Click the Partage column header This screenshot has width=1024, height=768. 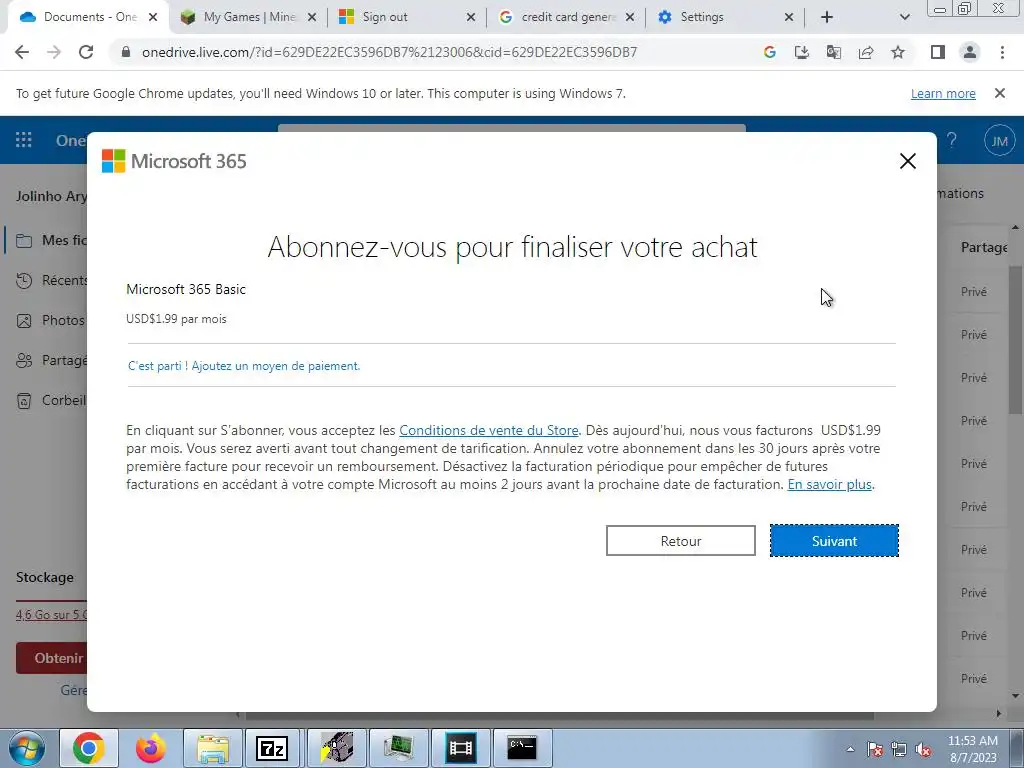(983, 248)
